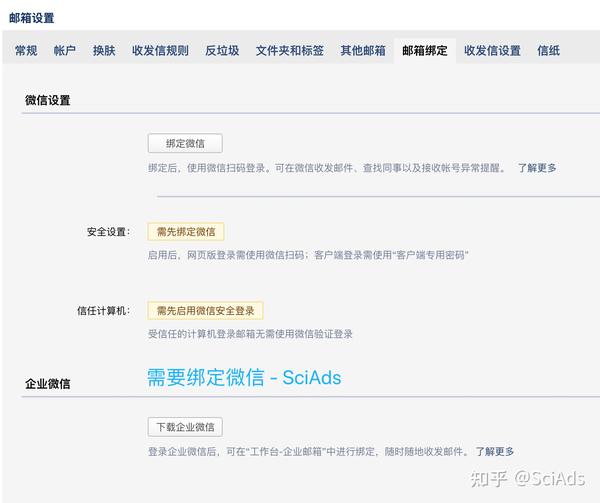Go to the 收发信规则 tab
This screenshot has width=600, height=503.
coord(160,50)
